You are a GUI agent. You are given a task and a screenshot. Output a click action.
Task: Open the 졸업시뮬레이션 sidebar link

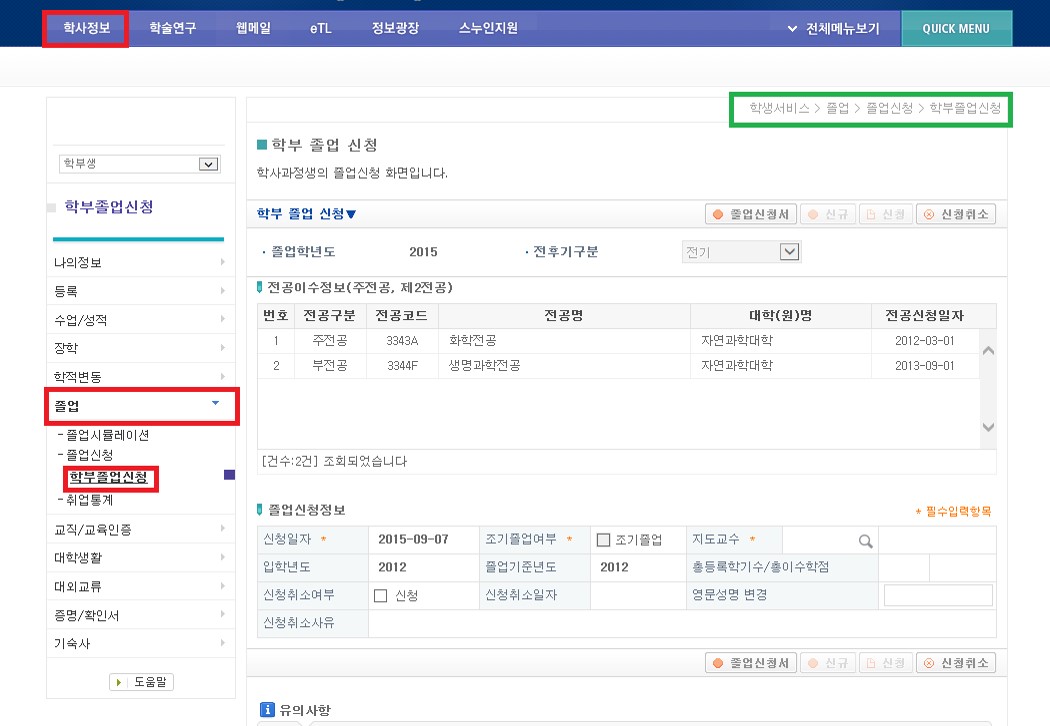tap(108, 436)
